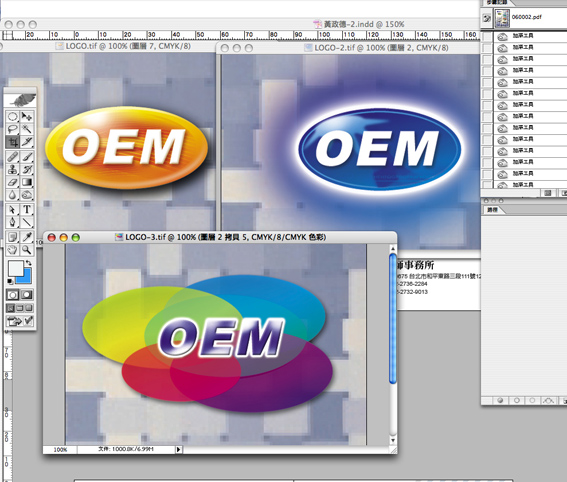This screenshot has height=482, width=567.
Task: Select the Type tool
Action: click(27, 210)
